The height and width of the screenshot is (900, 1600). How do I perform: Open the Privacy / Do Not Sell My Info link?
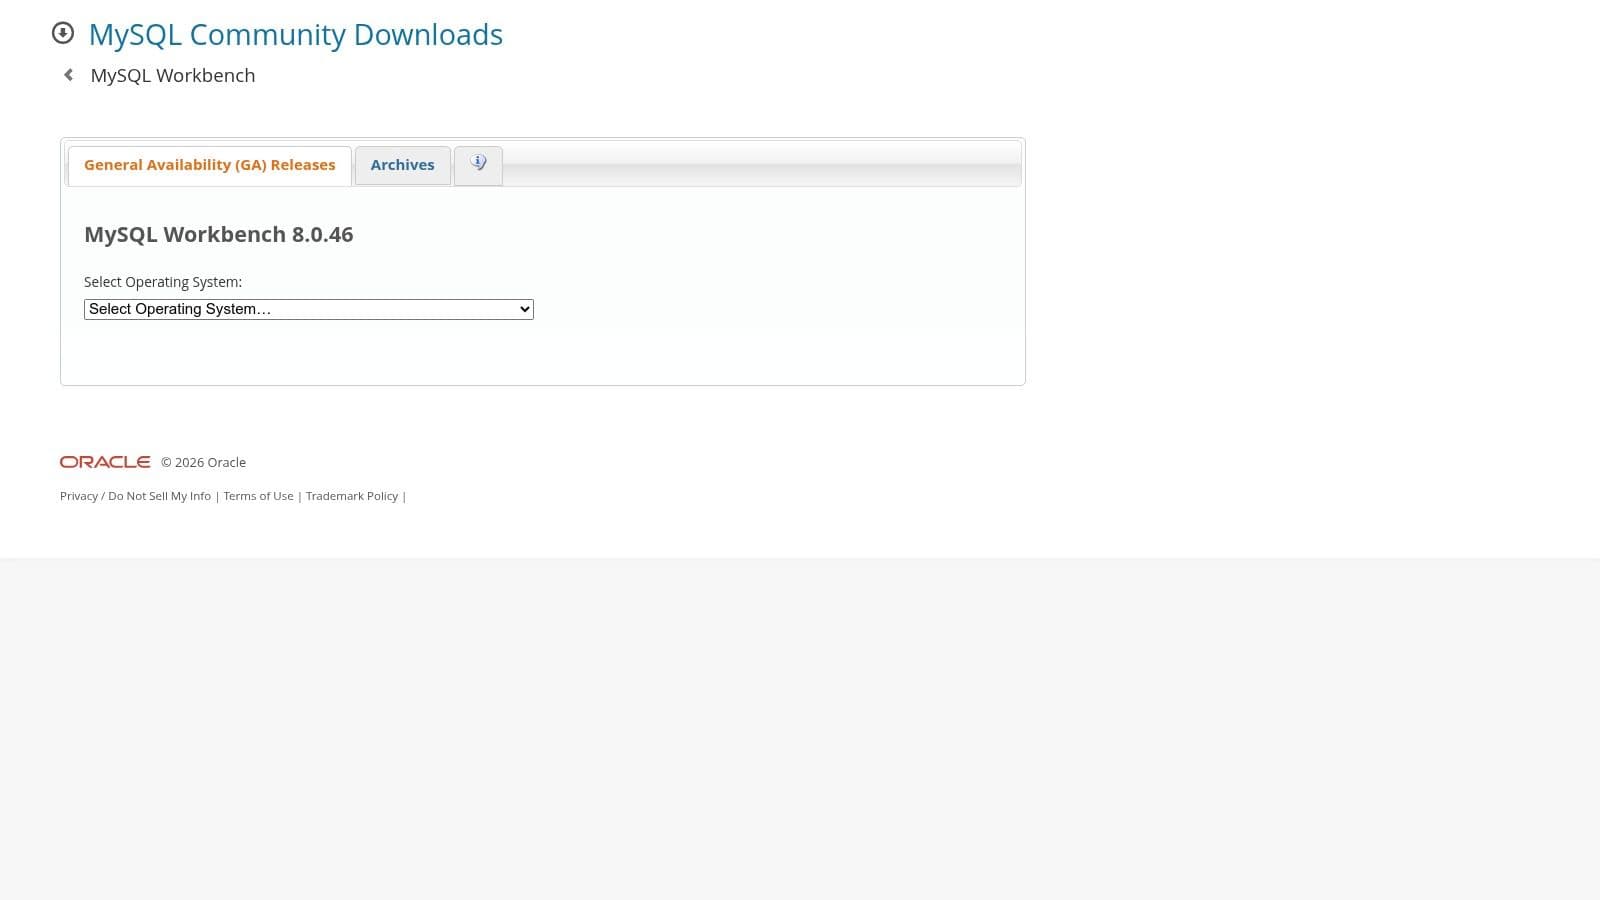[x=135, y=495]
